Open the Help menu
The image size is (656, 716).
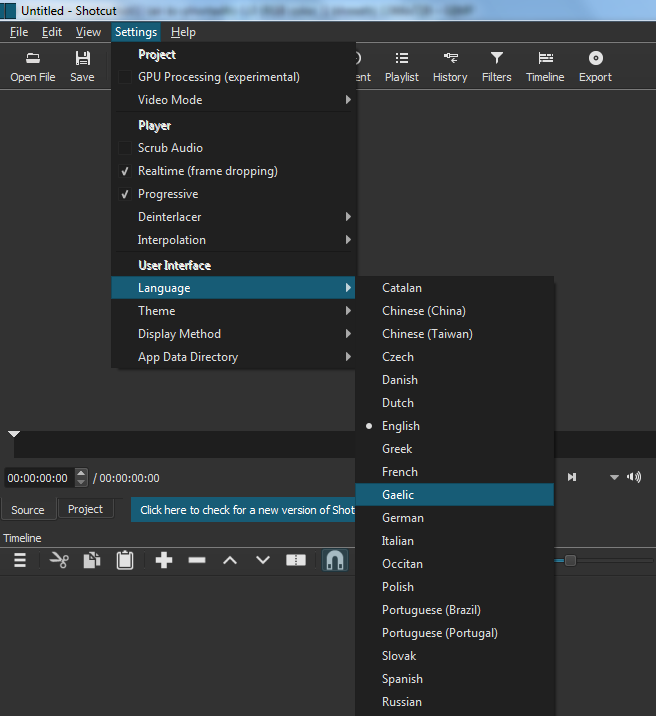(184, 32)
